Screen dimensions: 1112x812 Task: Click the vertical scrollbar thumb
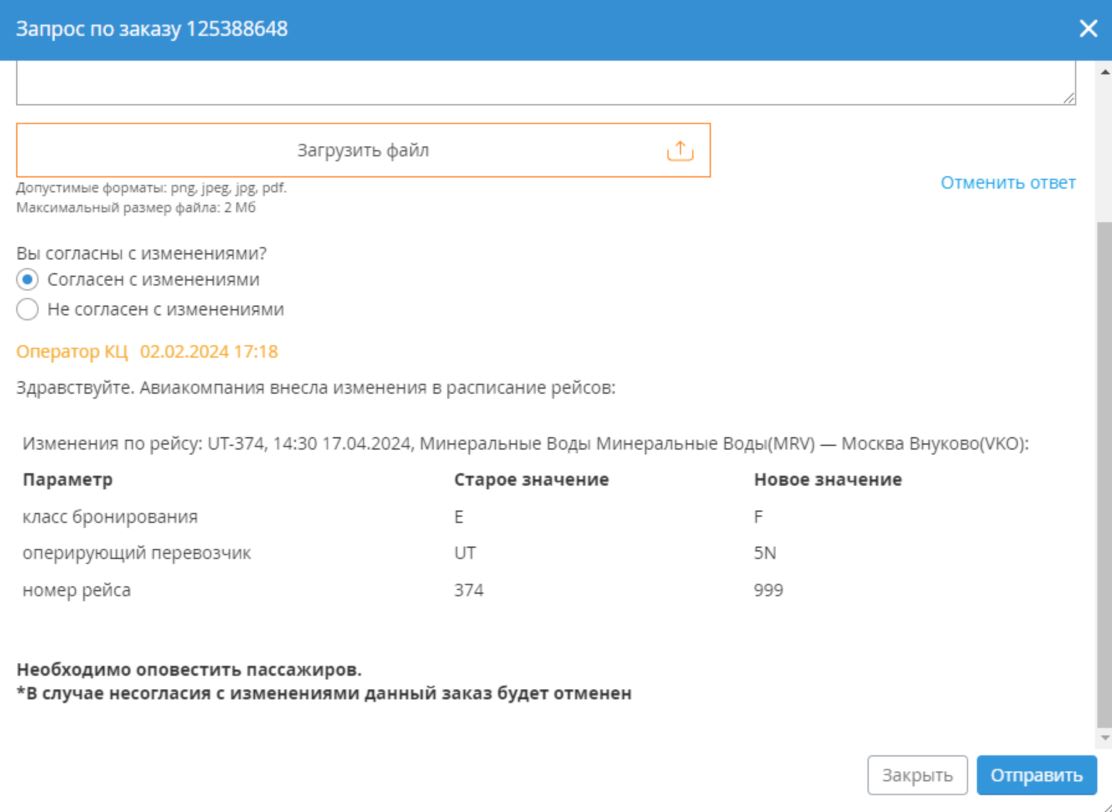point(1104,470)
